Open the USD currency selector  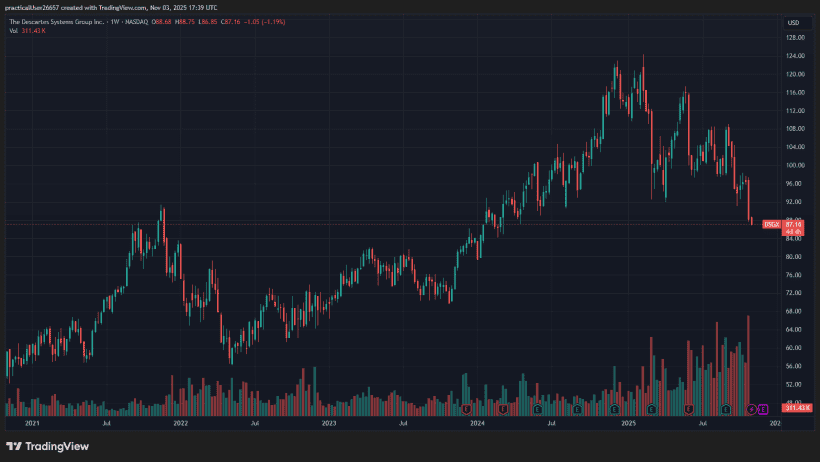click(792, 22)
